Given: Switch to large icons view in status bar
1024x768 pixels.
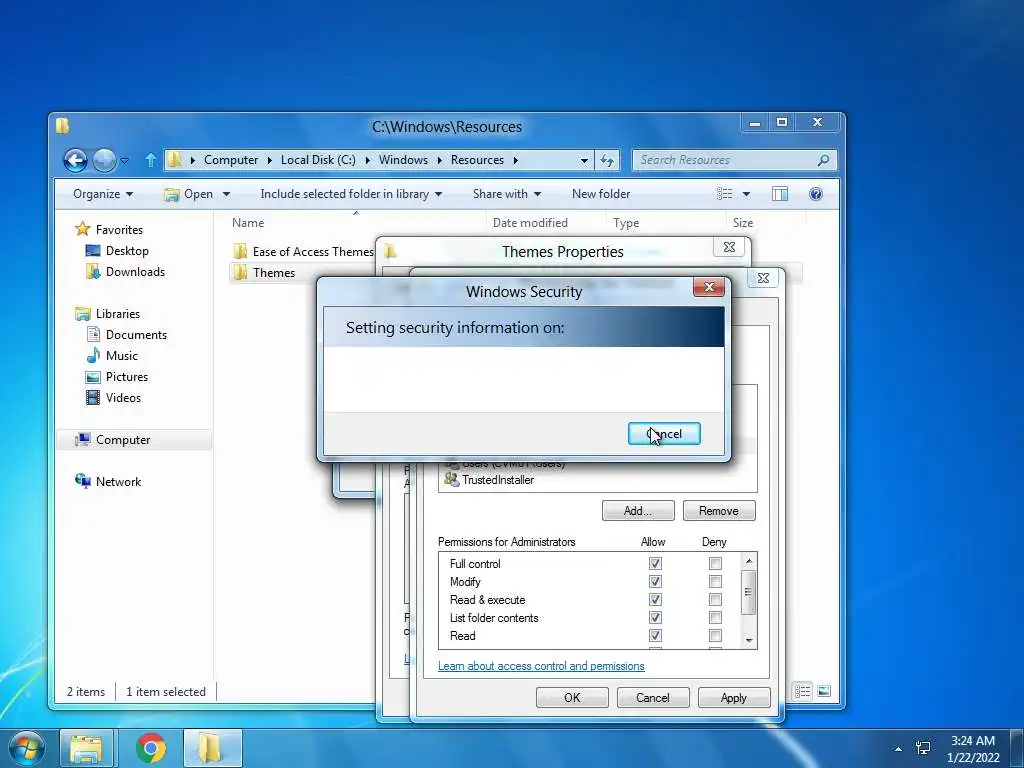Looking at the screenshot, I should 824,691.
